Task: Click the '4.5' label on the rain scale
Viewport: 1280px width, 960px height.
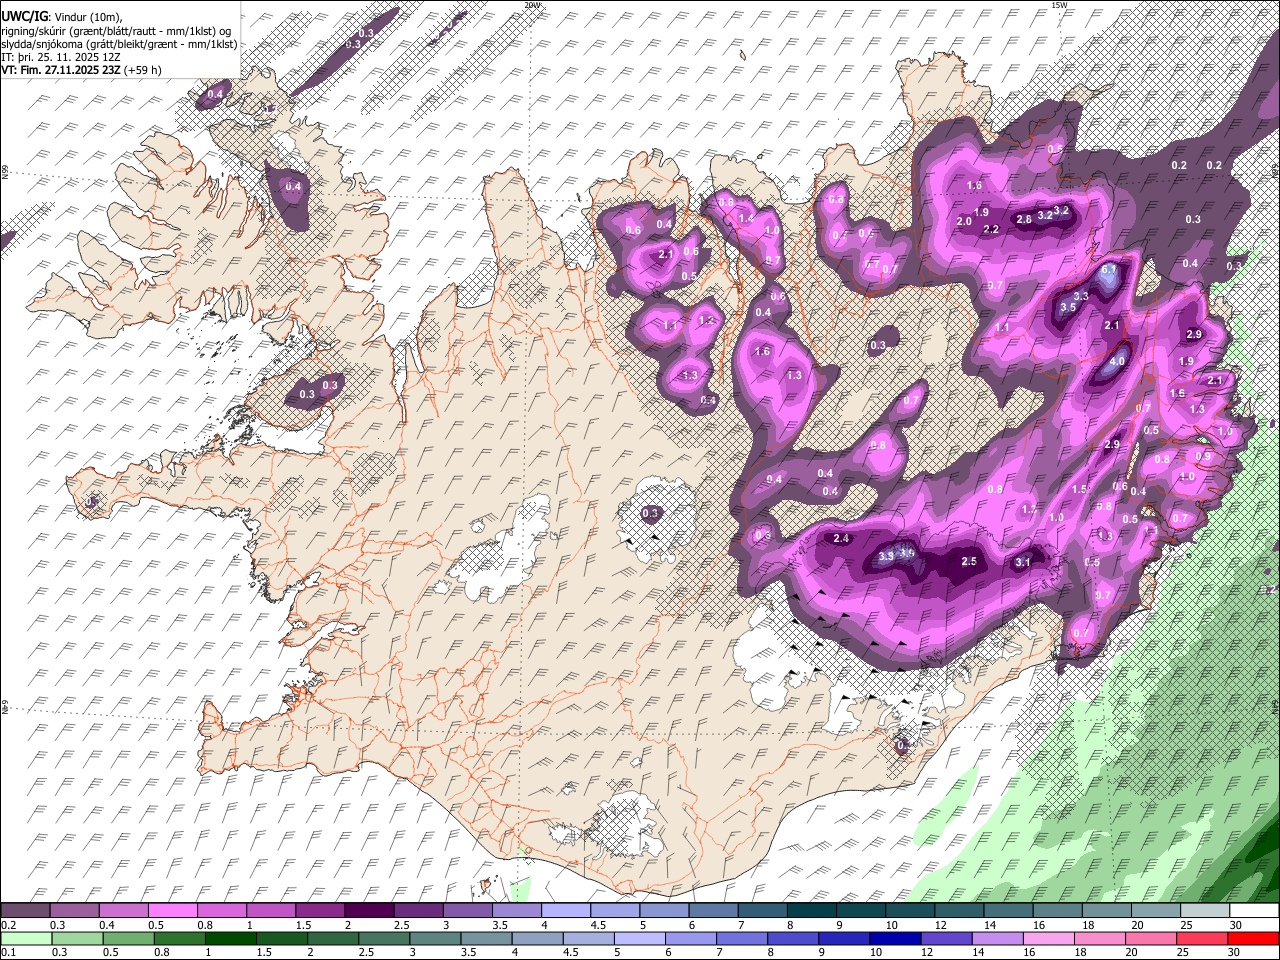Action: tap(571, 952)
